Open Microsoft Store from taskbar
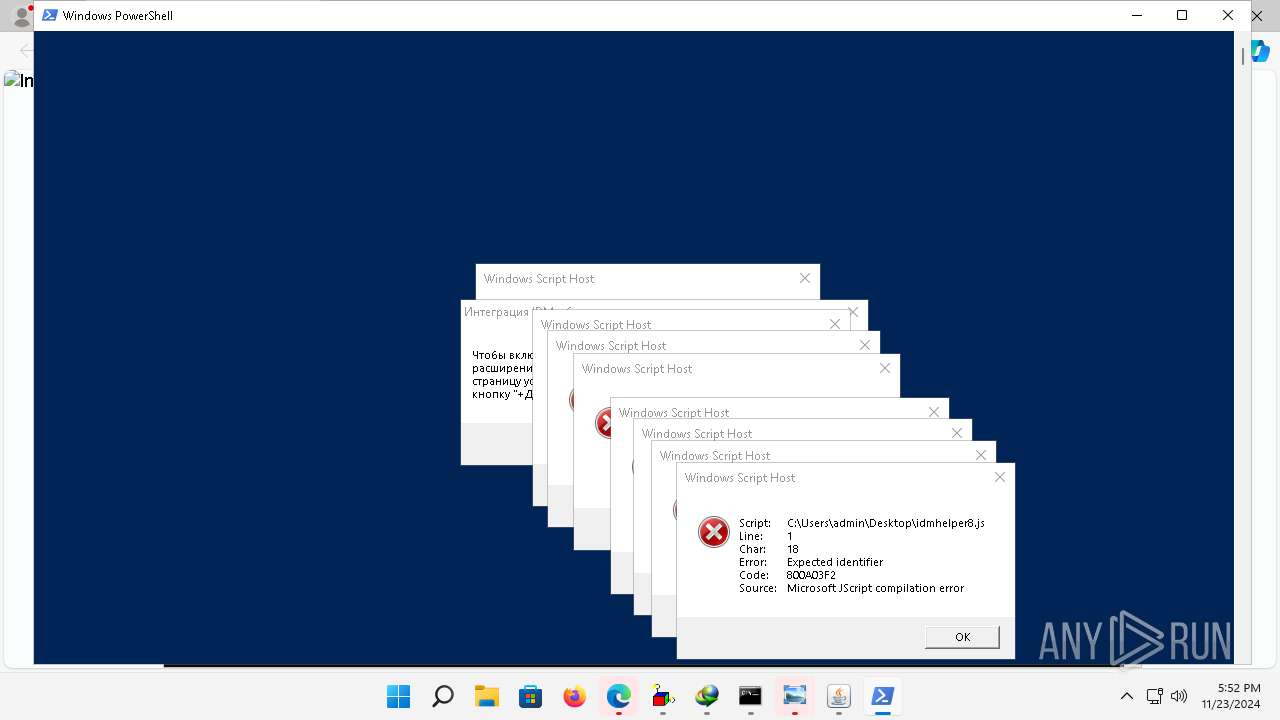1280x720 pixels. coord(530,696)
